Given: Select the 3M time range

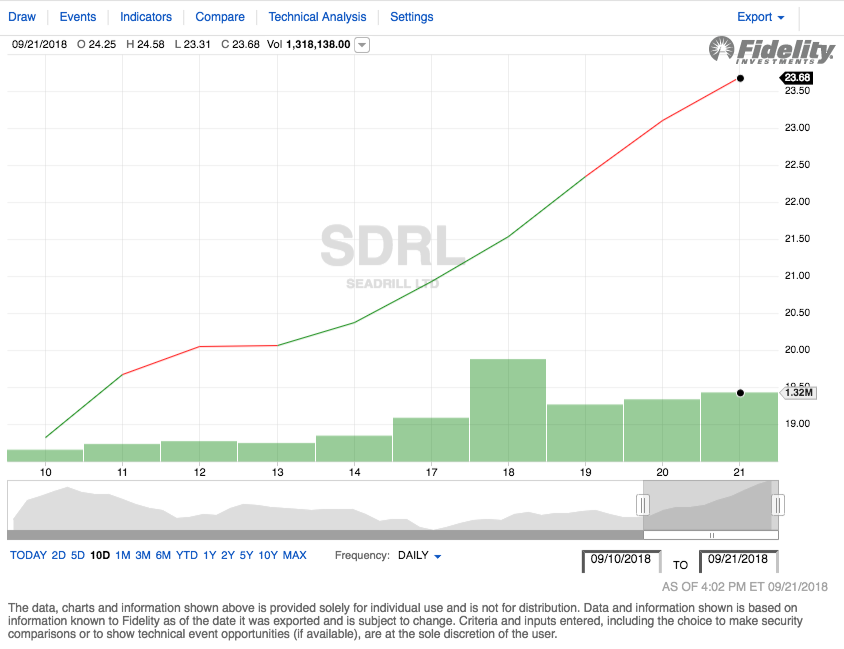Looking at the screenshot, I should (143, 555).
